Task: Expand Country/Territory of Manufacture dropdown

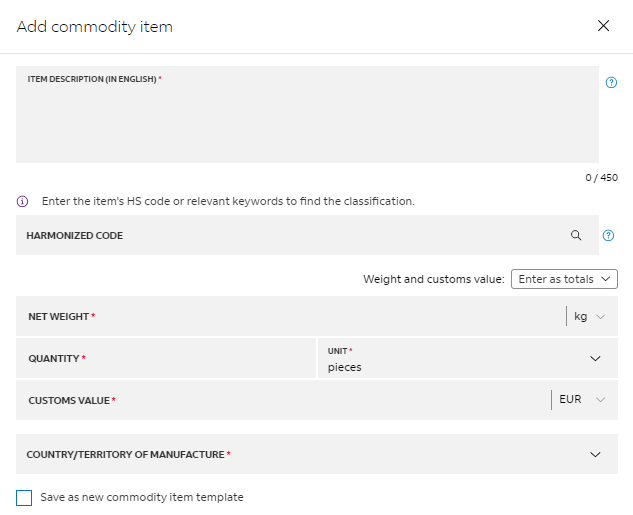Action: click(317, 454)
